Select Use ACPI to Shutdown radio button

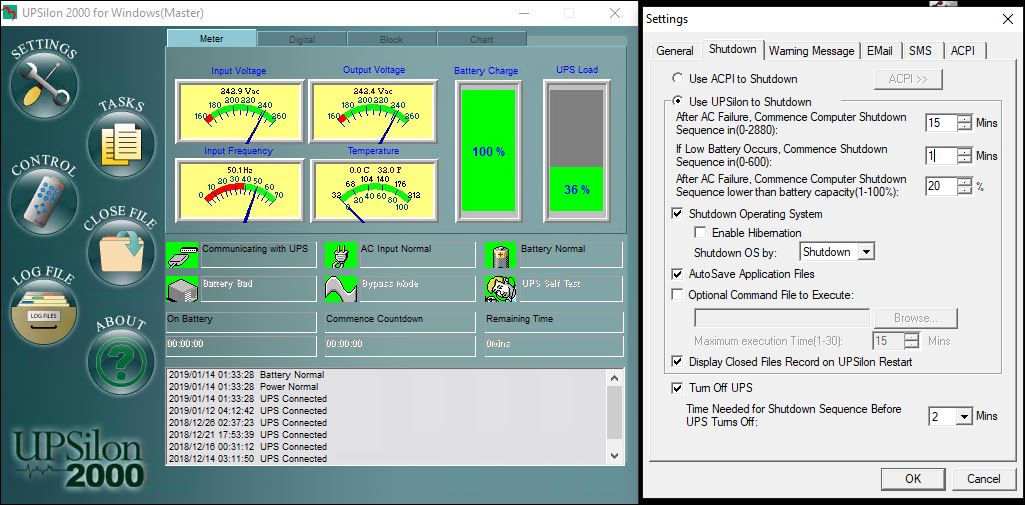(678, 78)
